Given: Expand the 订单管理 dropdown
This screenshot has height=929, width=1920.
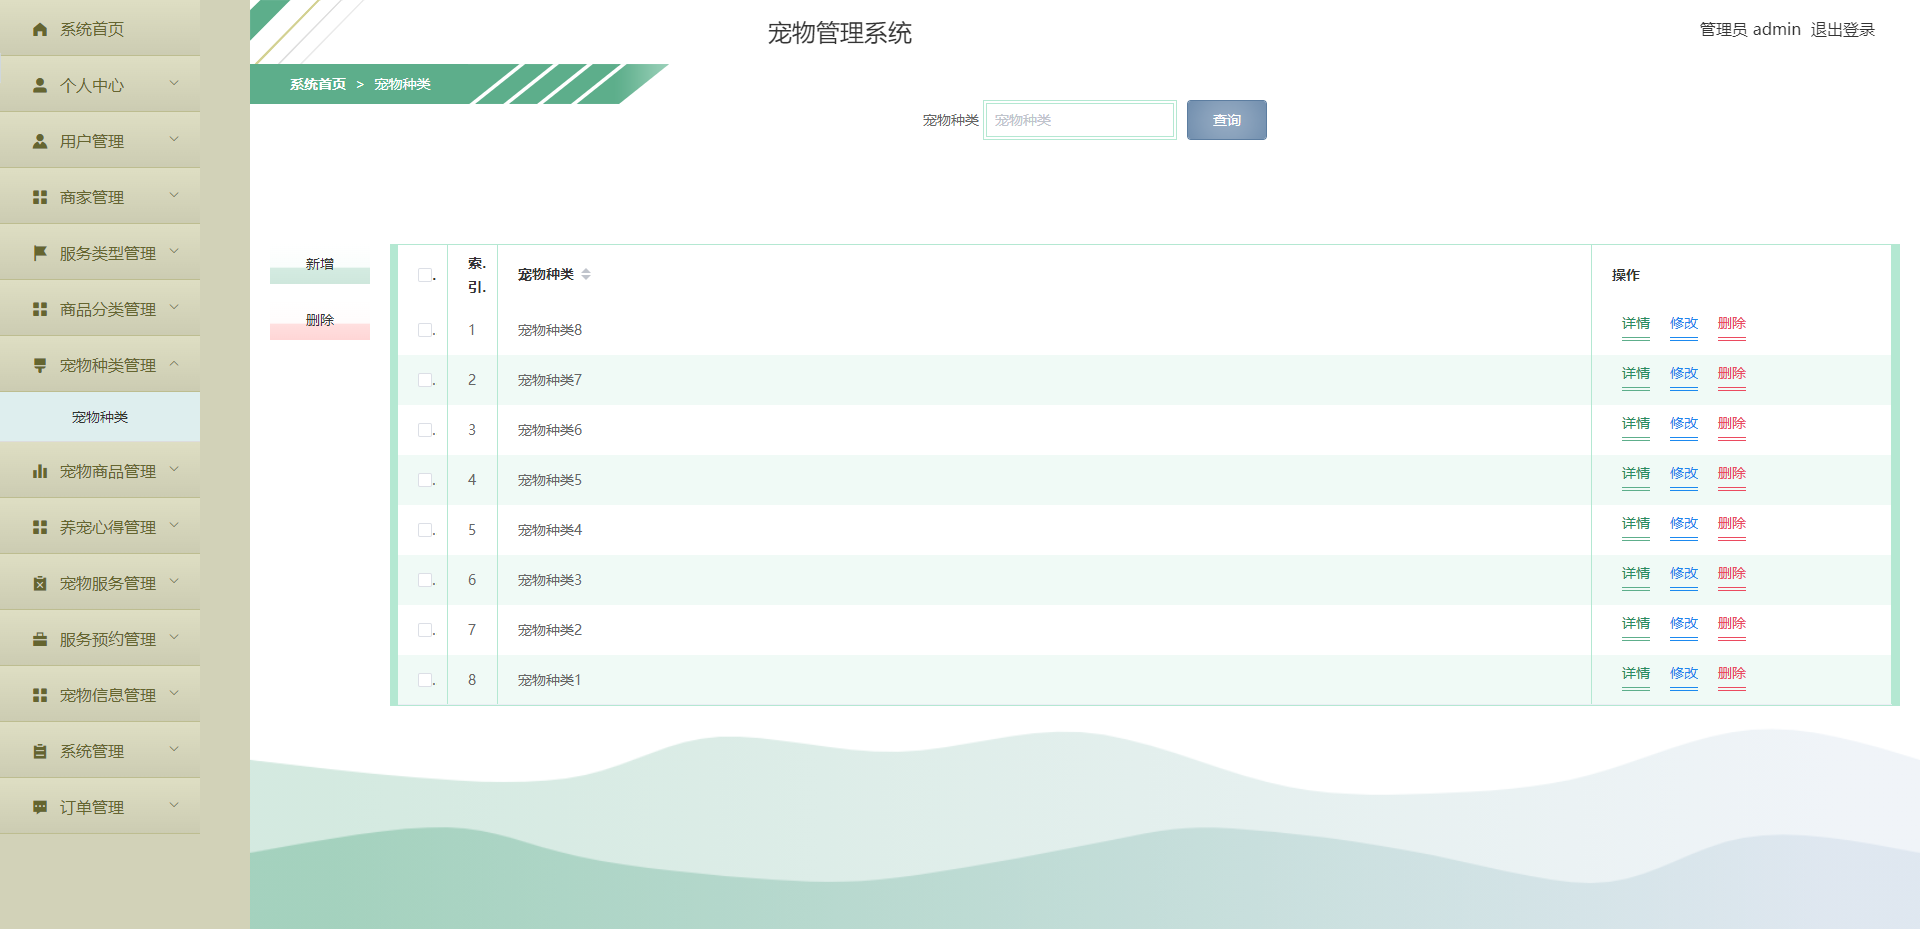Looking at the screenshot, I should pos(176,806).
